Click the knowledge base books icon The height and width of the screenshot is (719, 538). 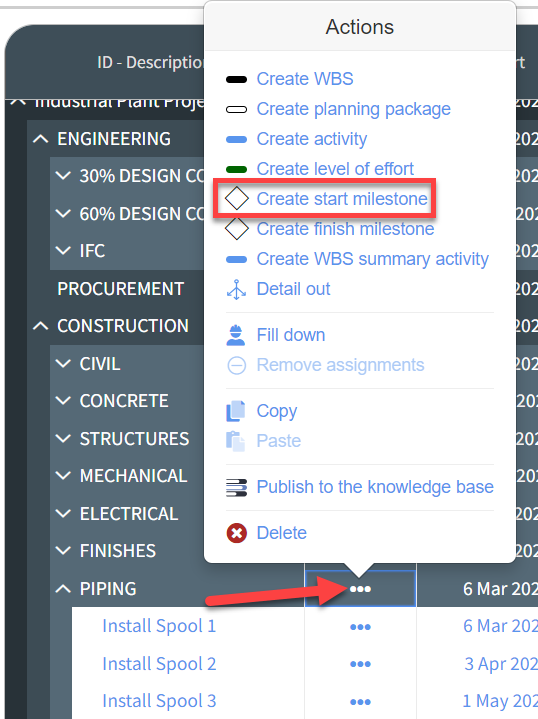tap(236, 487)
